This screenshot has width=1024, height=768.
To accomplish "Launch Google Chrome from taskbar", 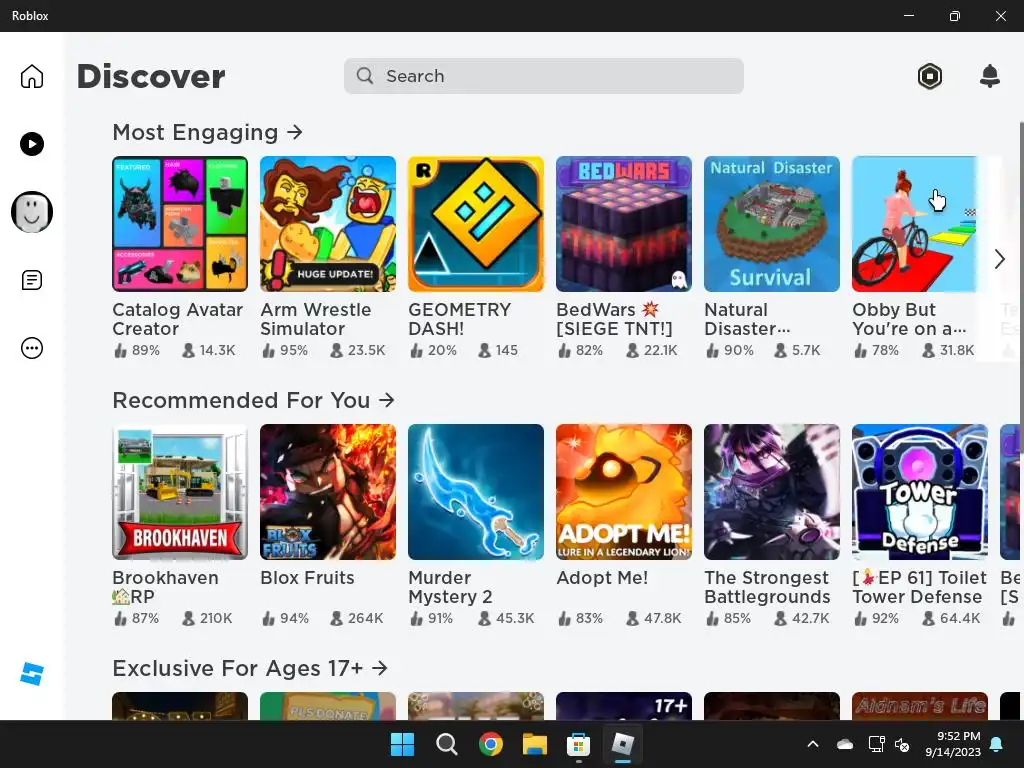I will click(490, 744).
